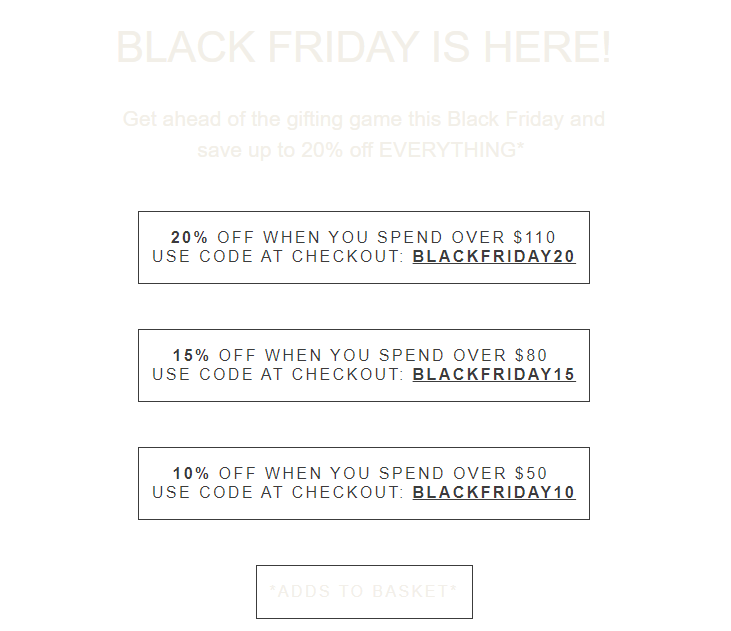Click the *ADDS TO BASKET* button

(x=364, y=592)
